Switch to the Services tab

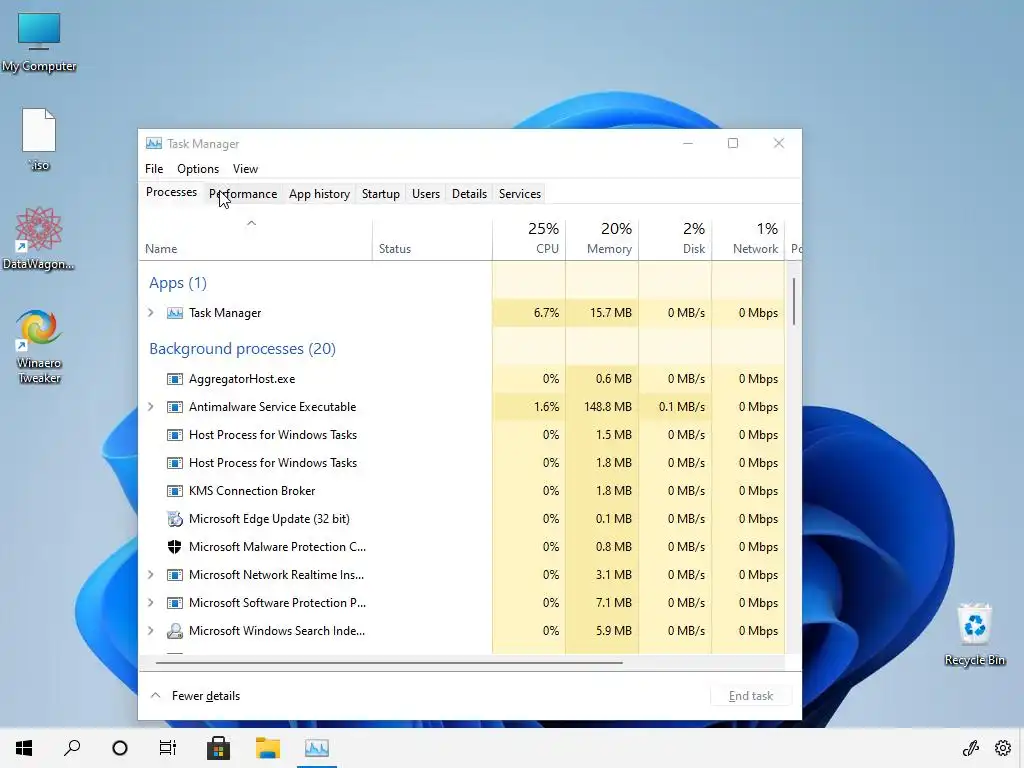tap(520, 194)
